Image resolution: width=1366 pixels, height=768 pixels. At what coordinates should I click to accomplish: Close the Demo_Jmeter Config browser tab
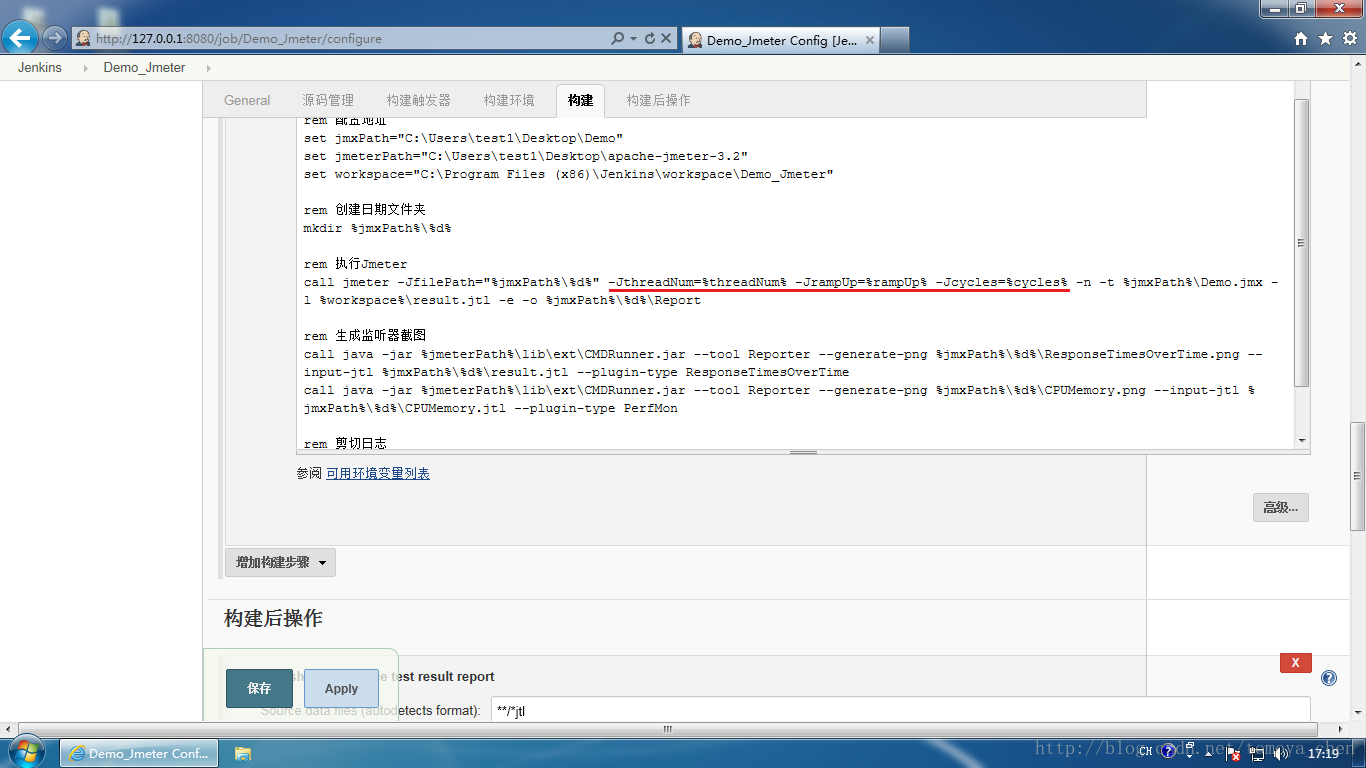click(869, 40)
